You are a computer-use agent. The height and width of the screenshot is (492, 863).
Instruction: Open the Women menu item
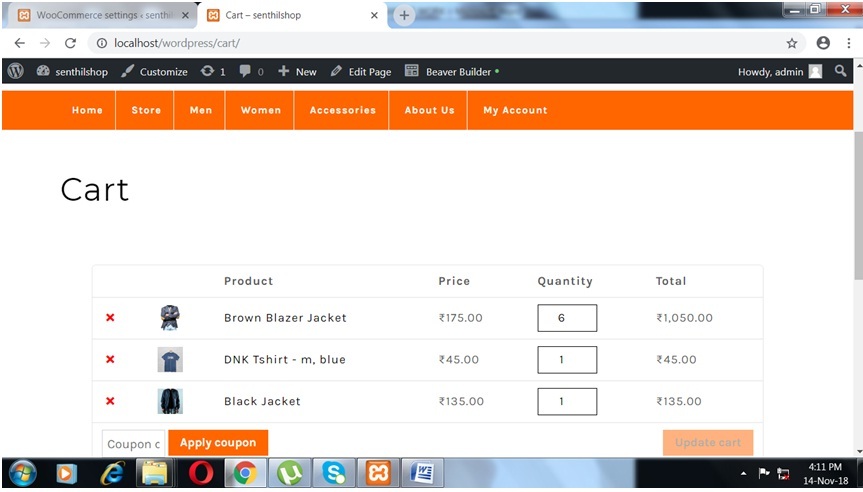(x=260, y=110)
